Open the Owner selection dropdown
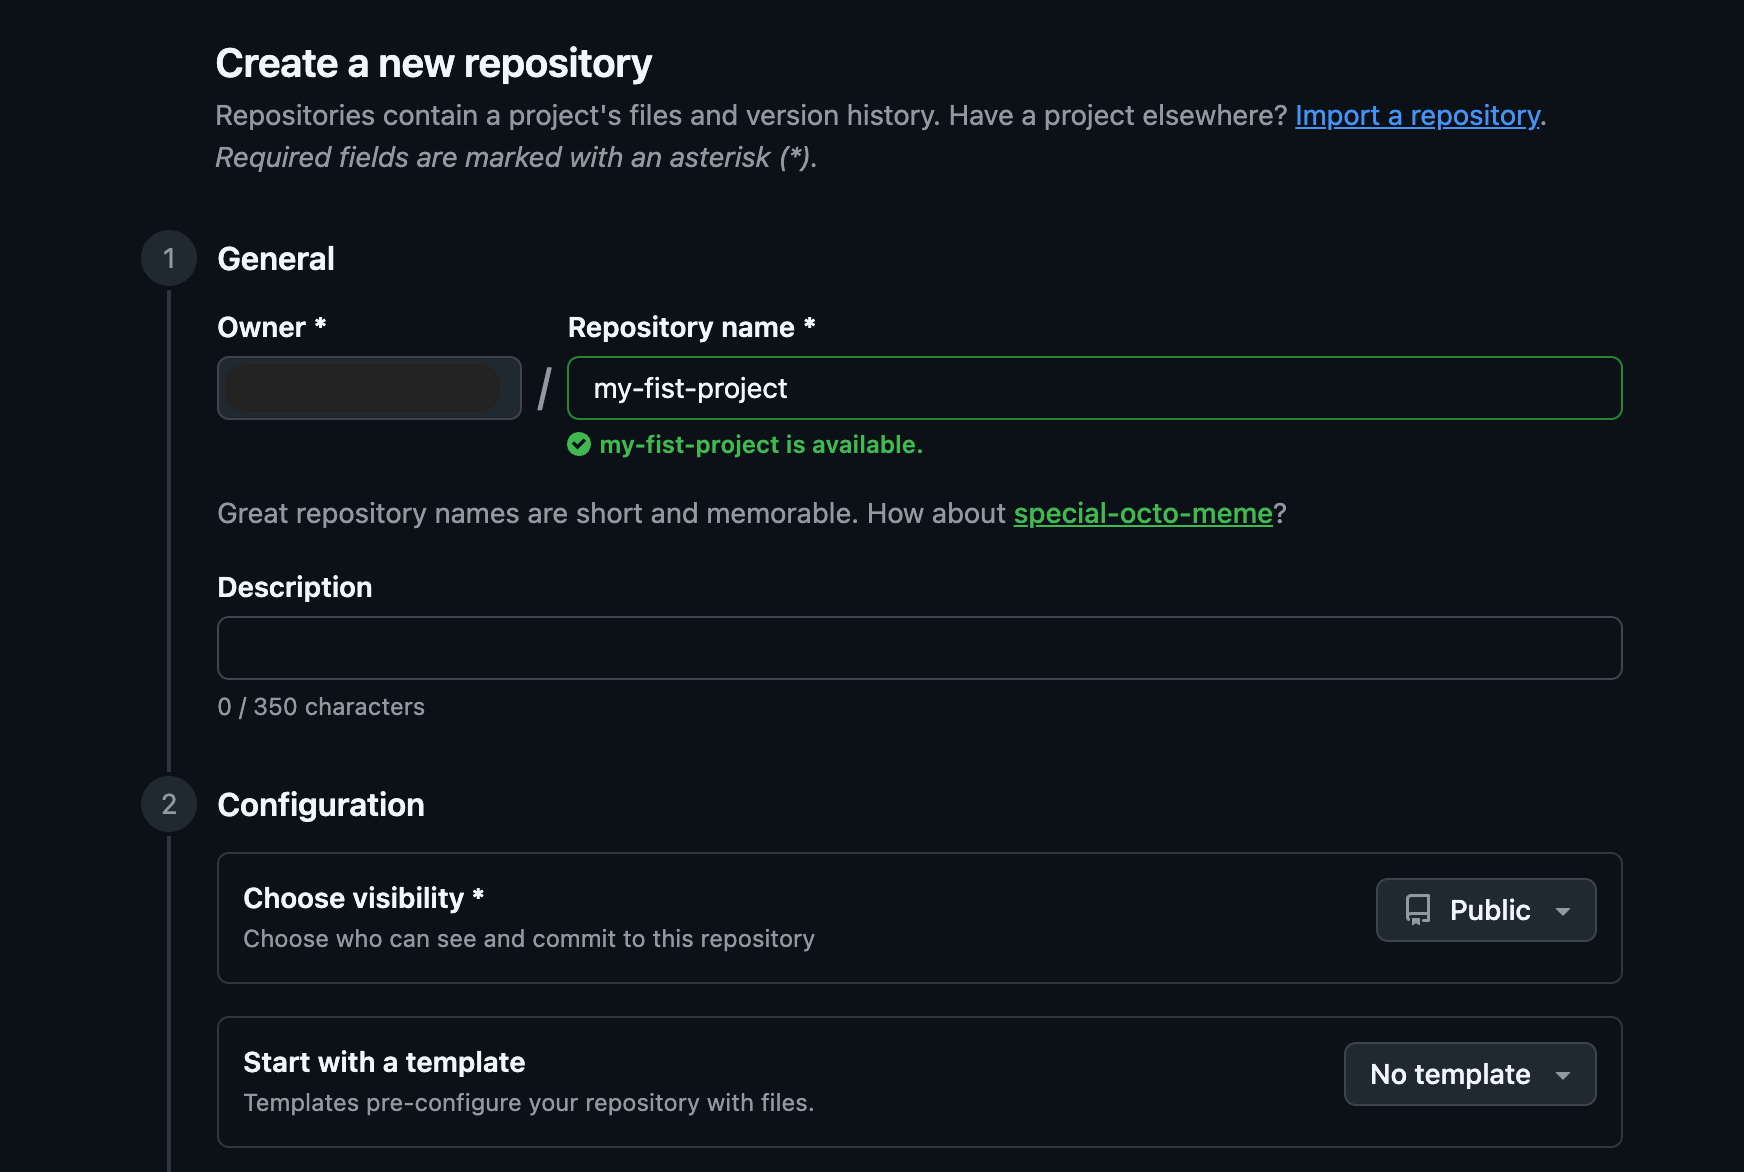 click(368, 388)
